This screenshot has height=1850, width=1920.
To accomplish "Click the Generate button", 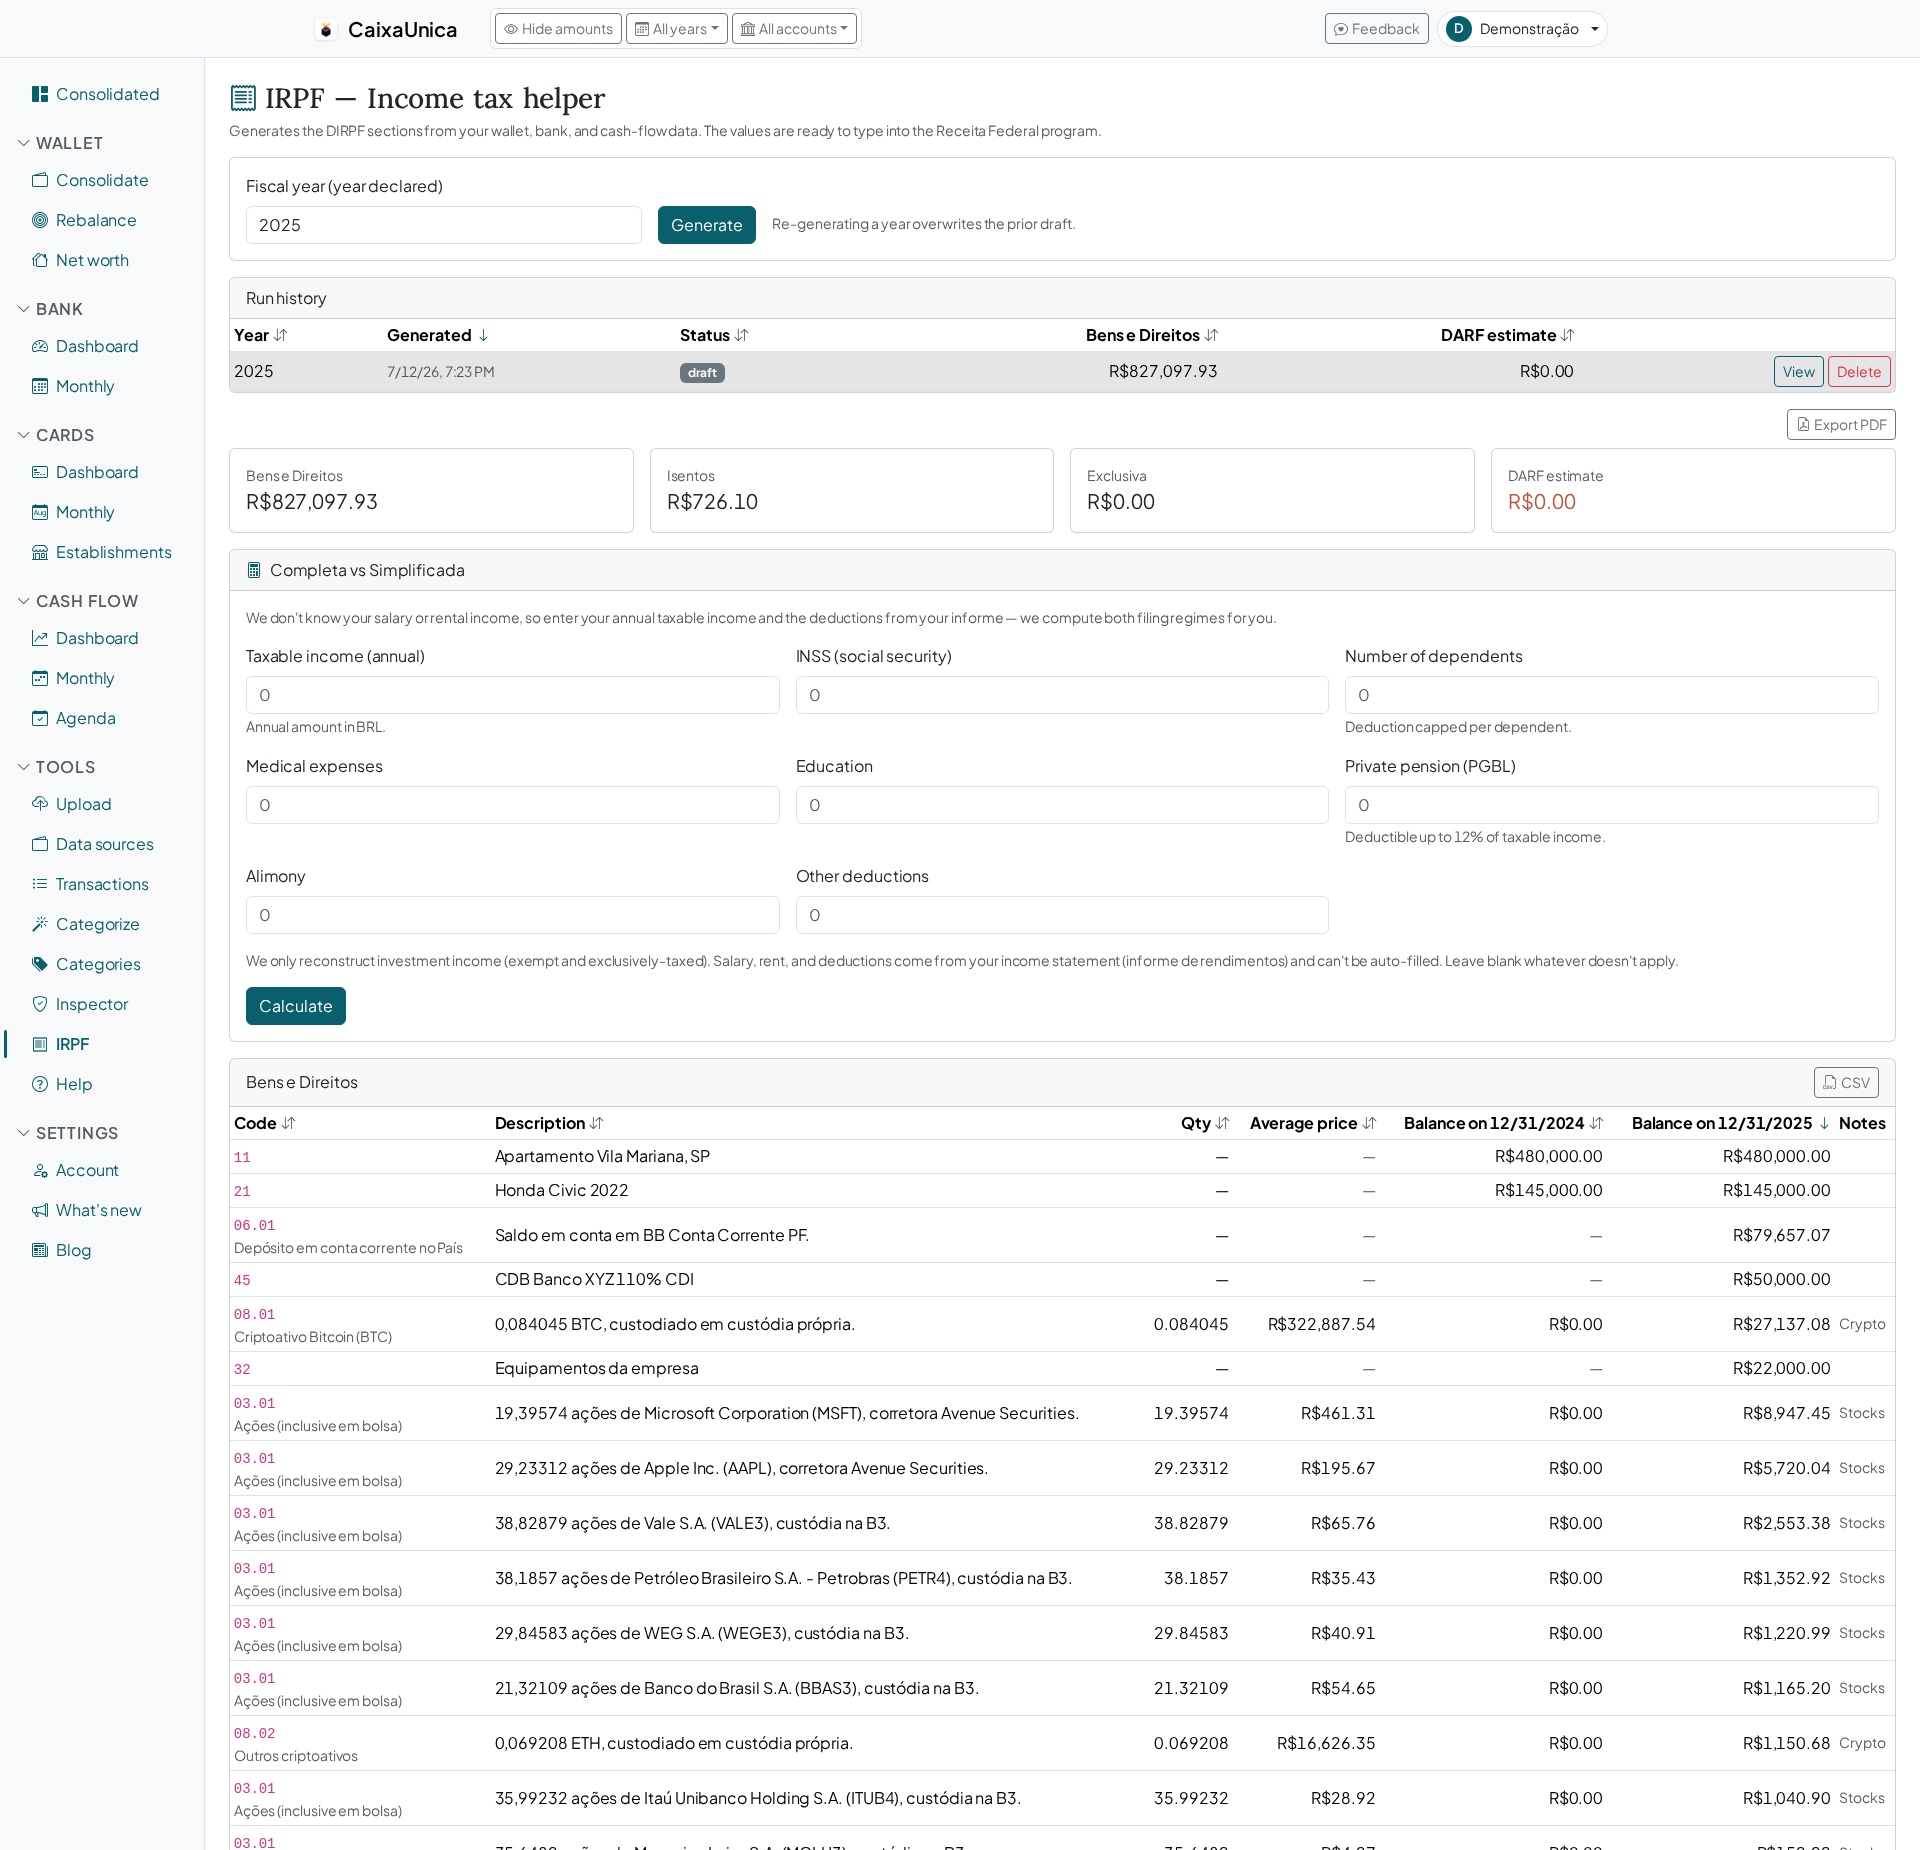I will pos(706,225).
